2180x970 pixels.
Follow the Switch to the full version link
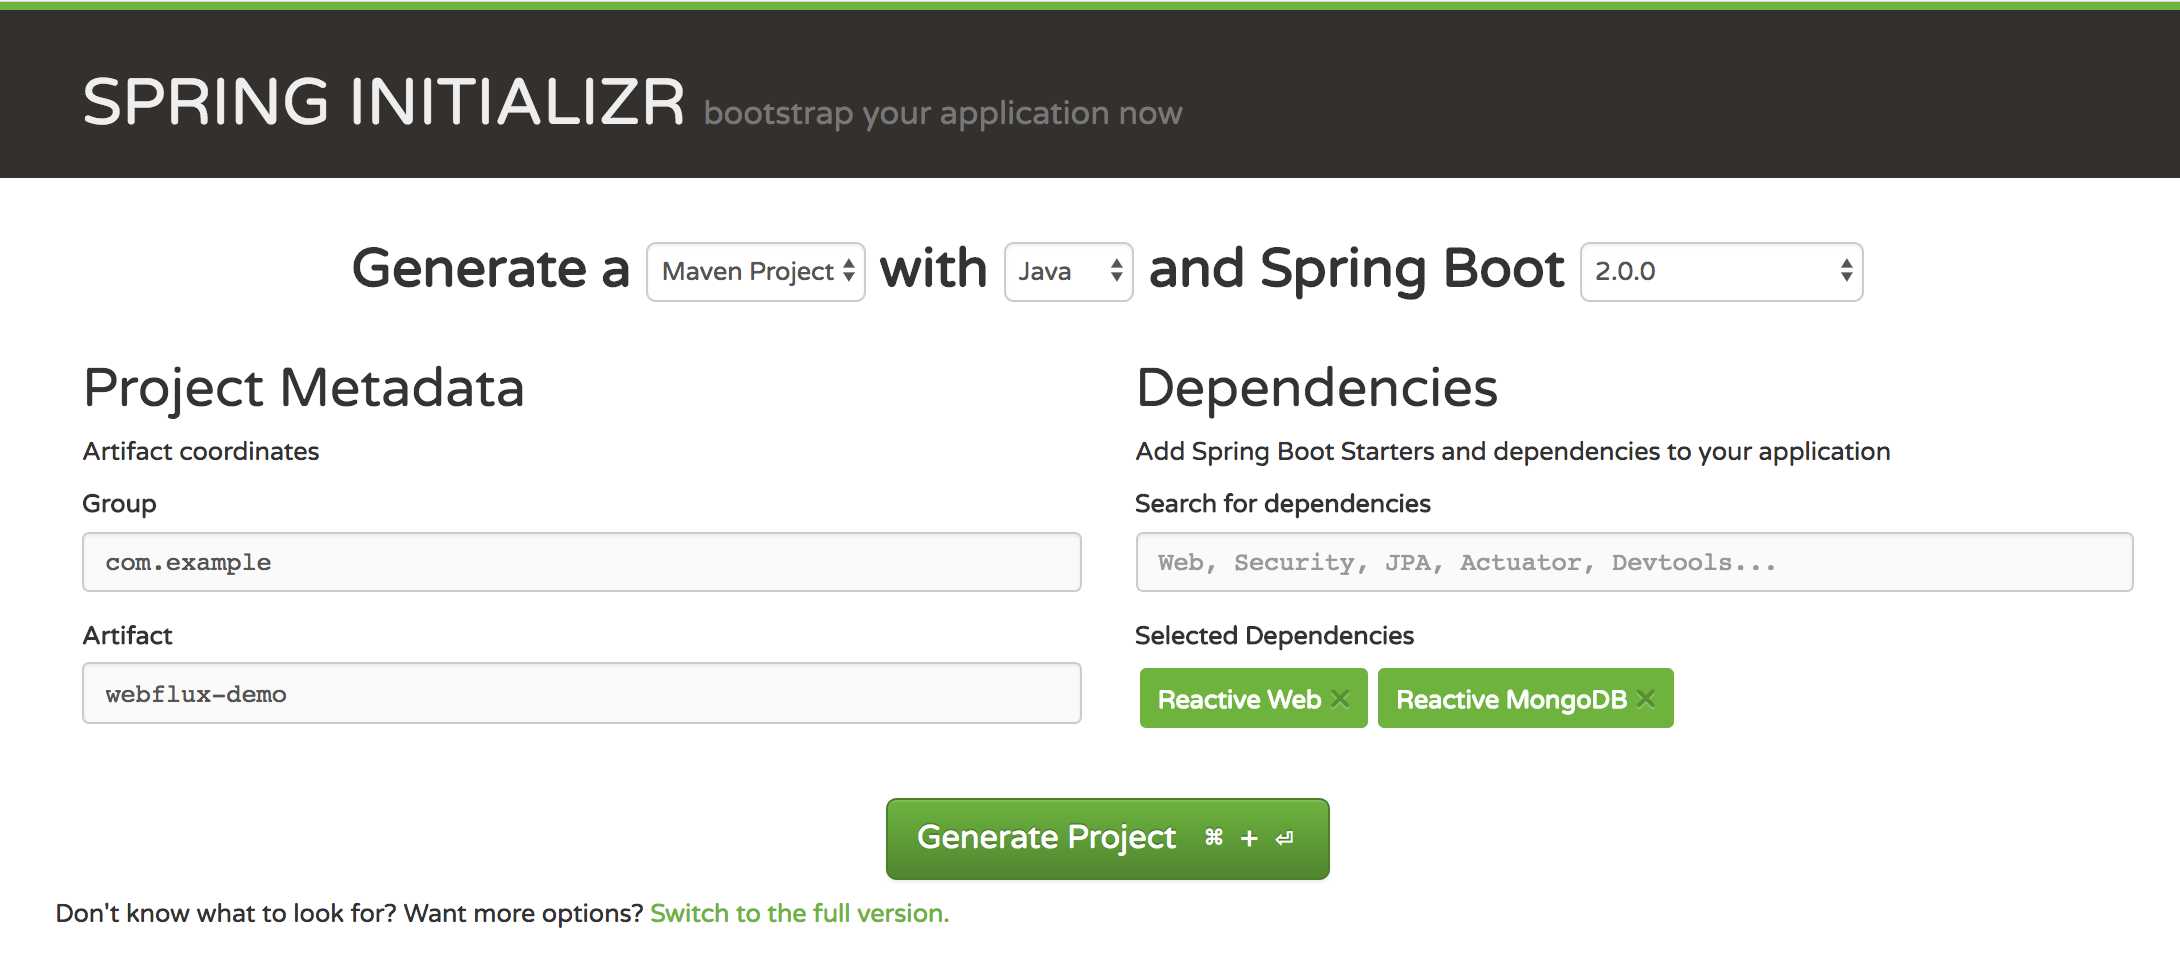(798, 912)
